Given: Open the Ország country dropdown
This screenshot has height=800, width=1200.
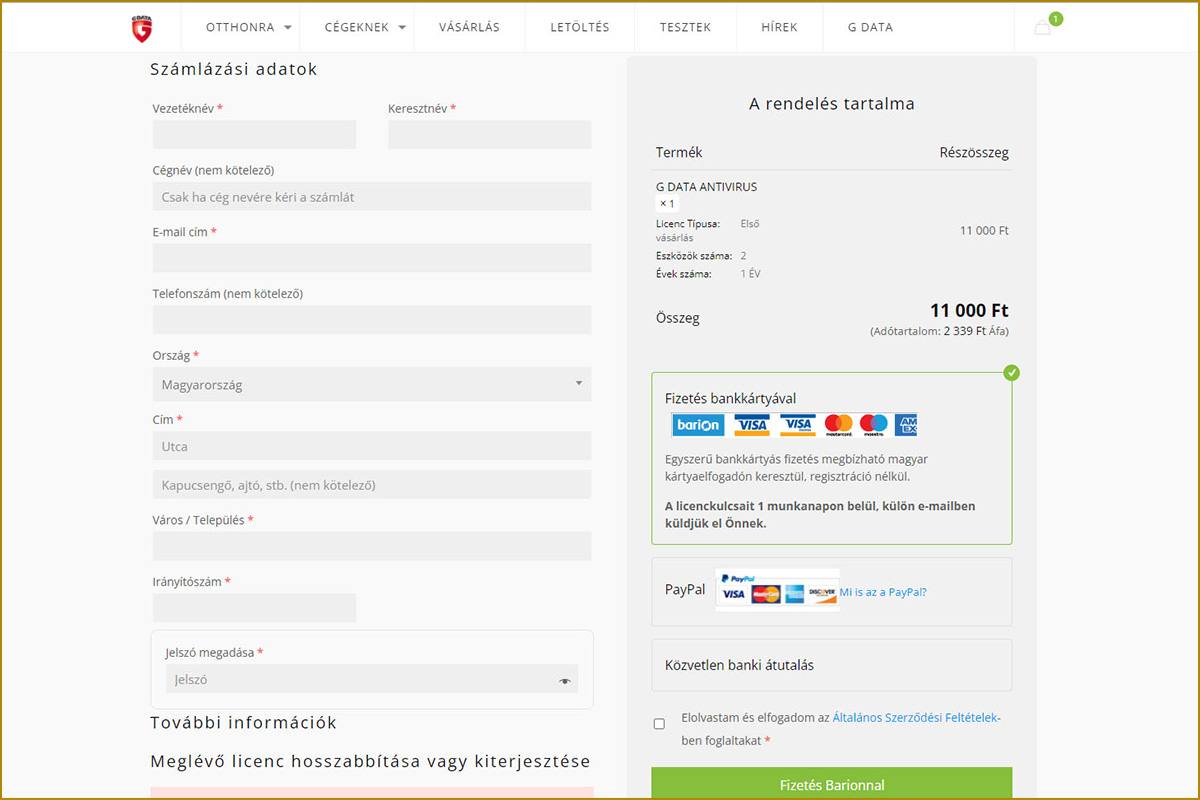Looking at the screenshot, I should pos(372,384).
